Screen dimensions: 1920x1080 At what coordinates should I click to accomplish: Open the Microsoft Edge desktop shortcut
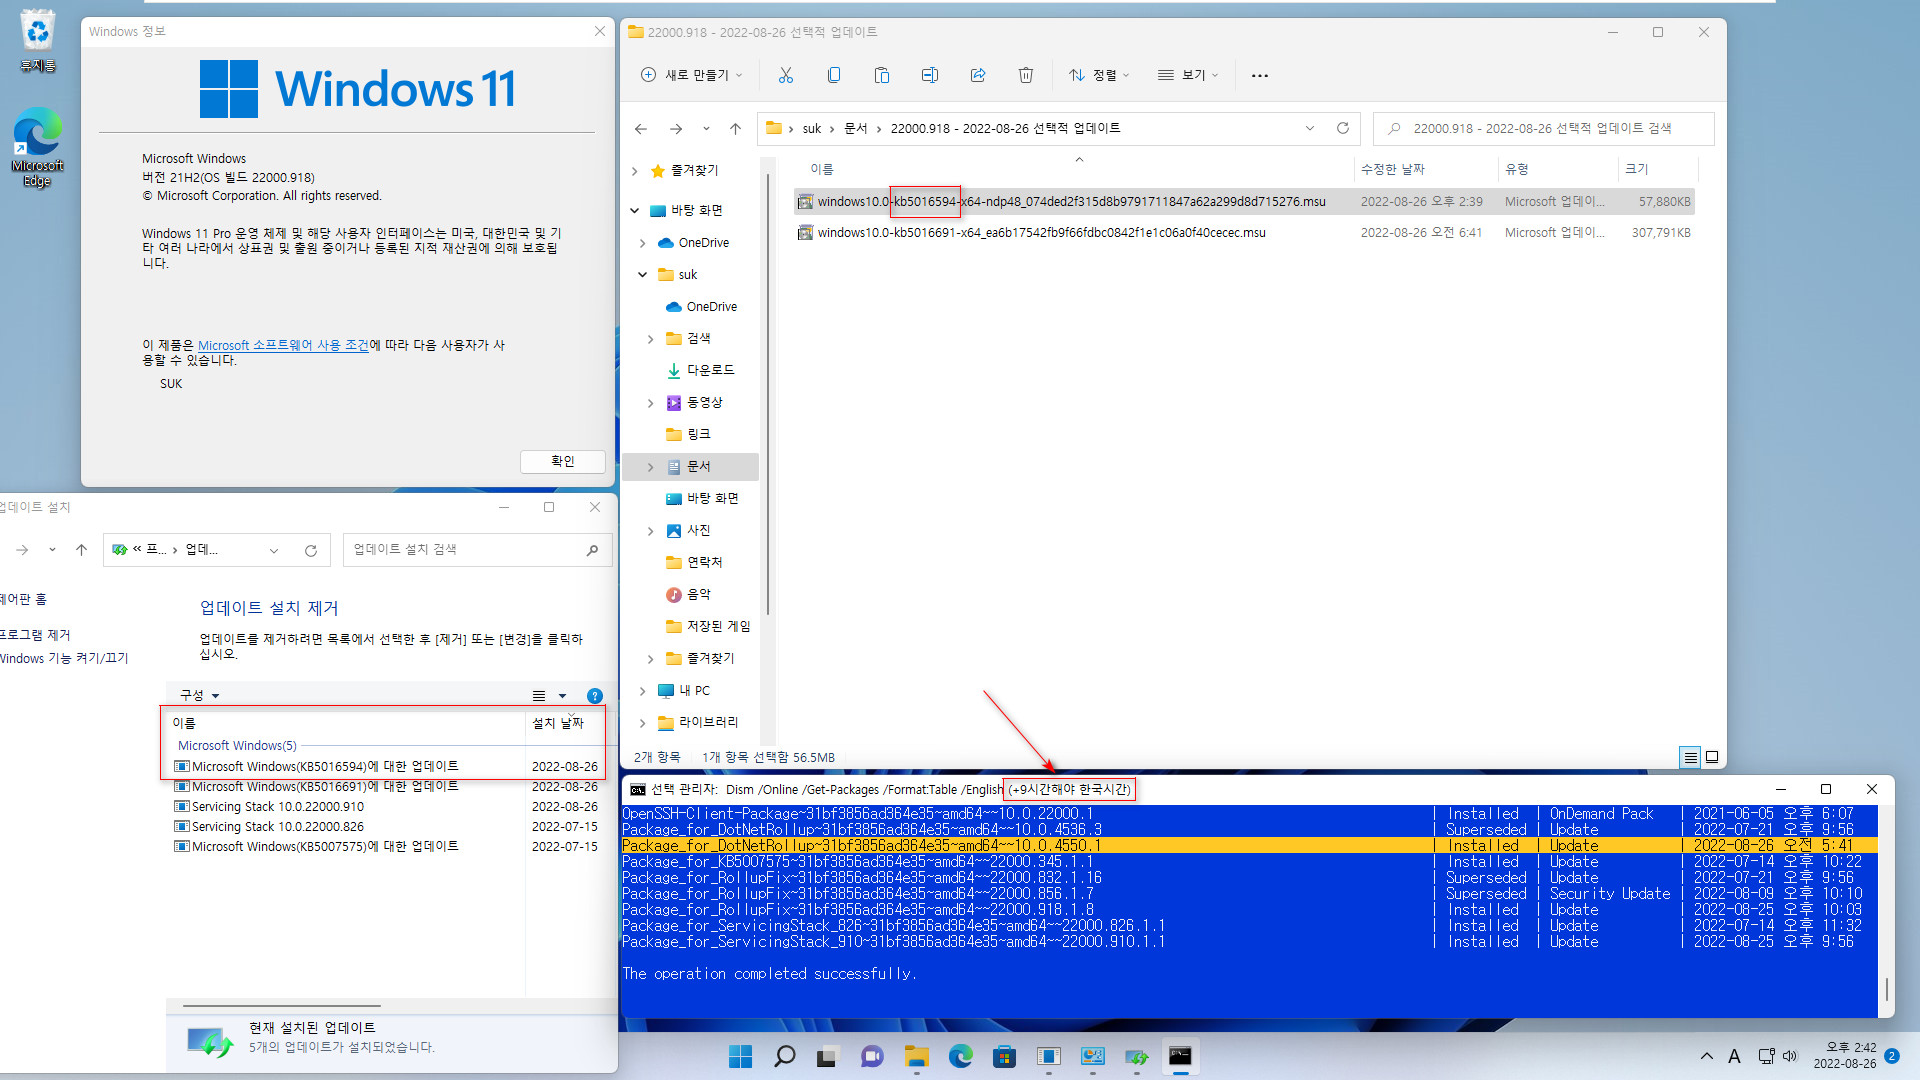coord(37,147)
